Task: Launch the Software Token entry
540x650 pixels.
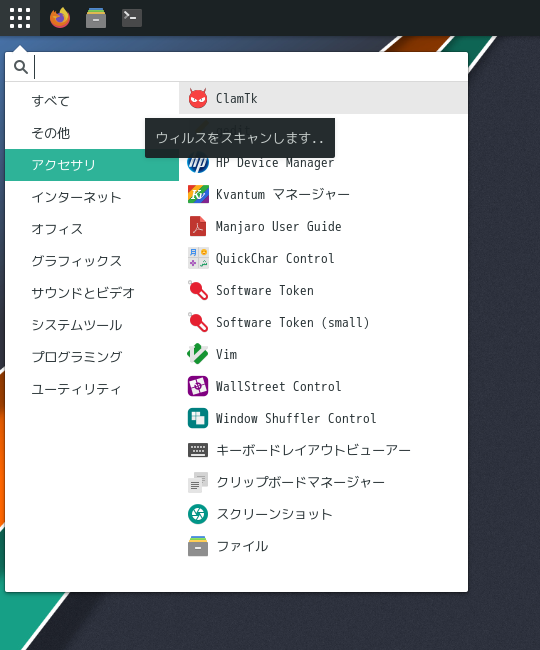Action: pos(323,290)
